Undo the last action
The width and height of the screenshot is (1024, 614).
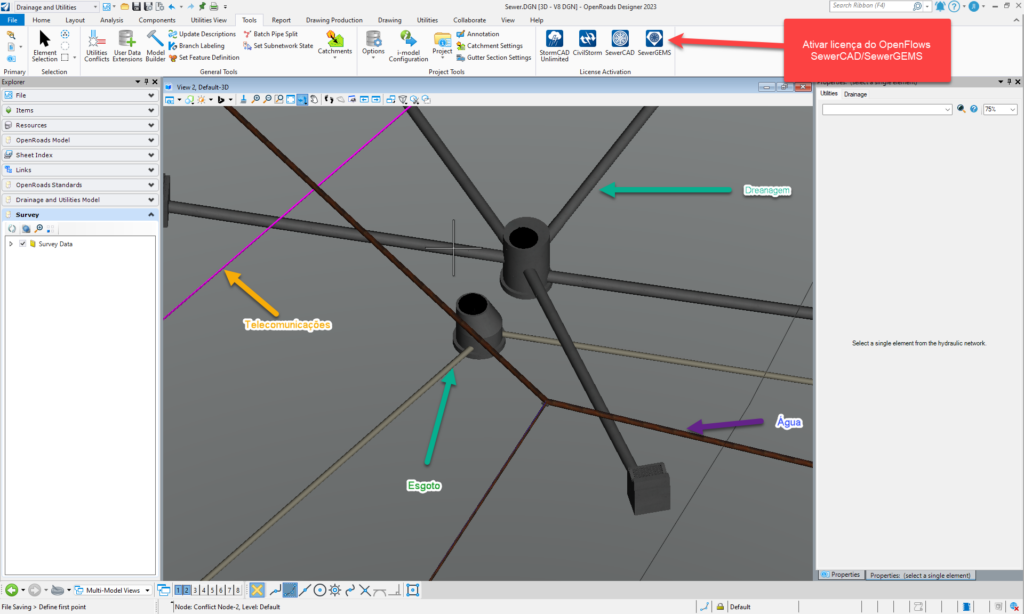(x=172, y=7)
